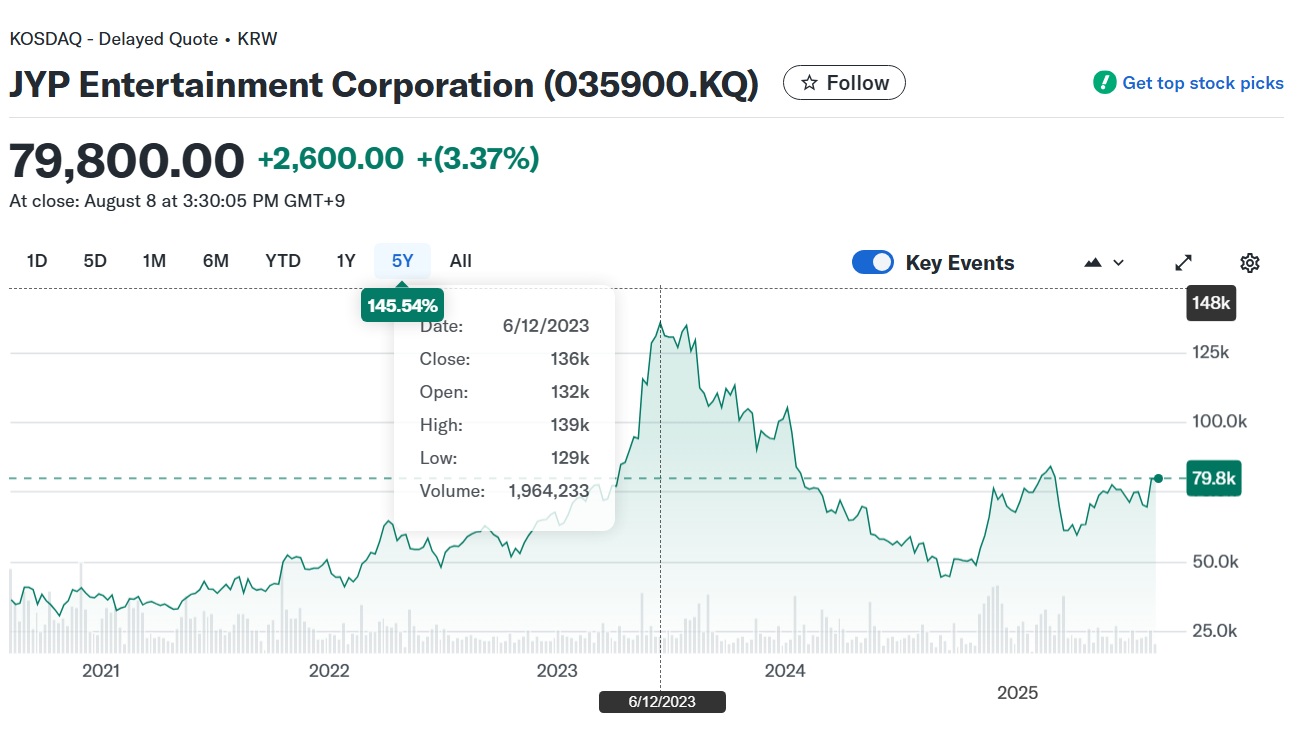Click the +(3.37%) percent change
1316x729 pixels.
coord(478,158)
